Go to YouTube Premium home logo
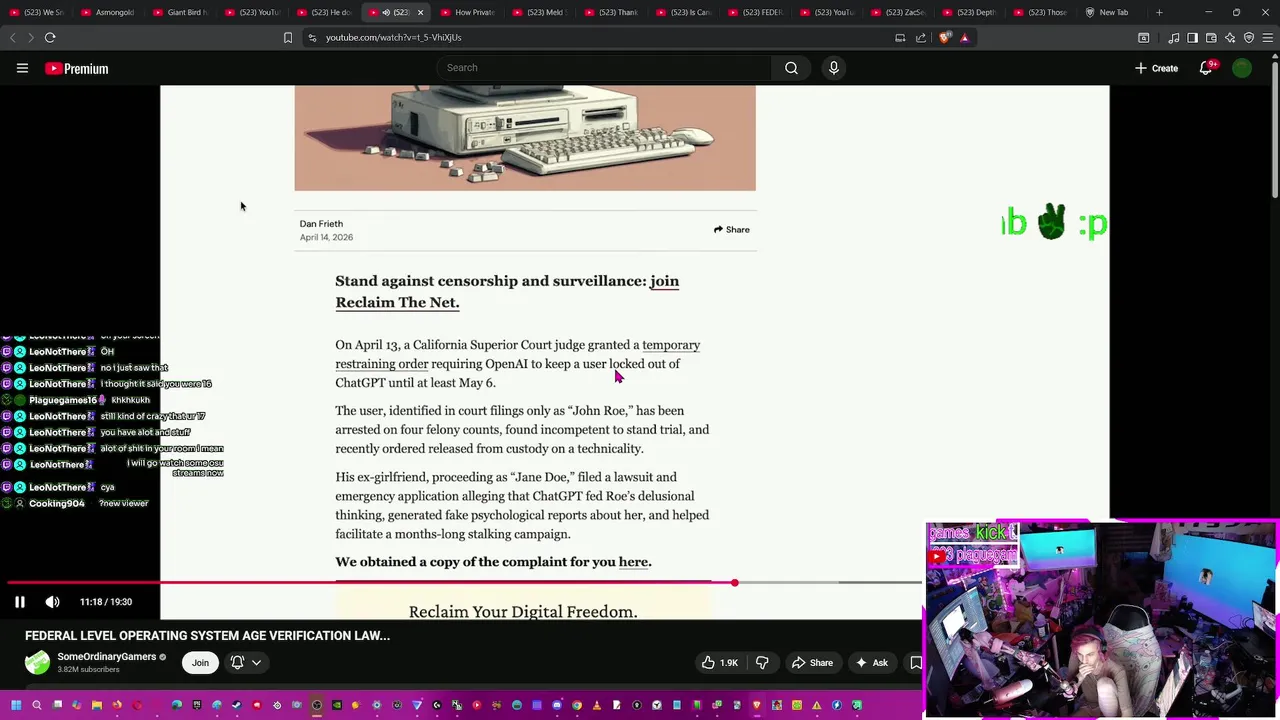Screen dimensions: 1280x720 (x=76, y=68)
